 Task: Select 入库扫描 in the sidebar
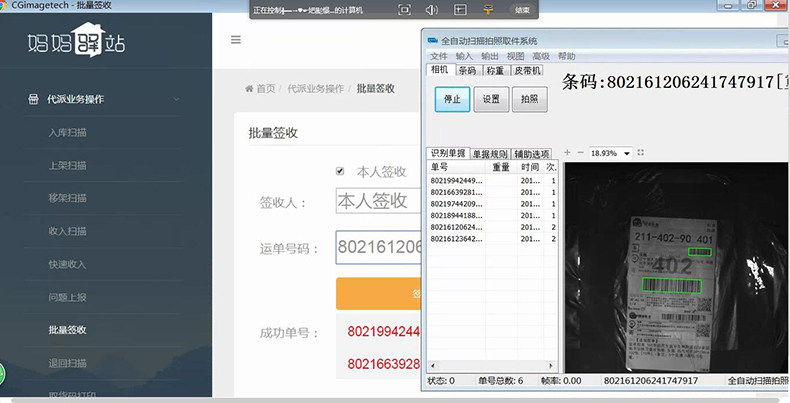pyautogui.click(x=68, y=132)
